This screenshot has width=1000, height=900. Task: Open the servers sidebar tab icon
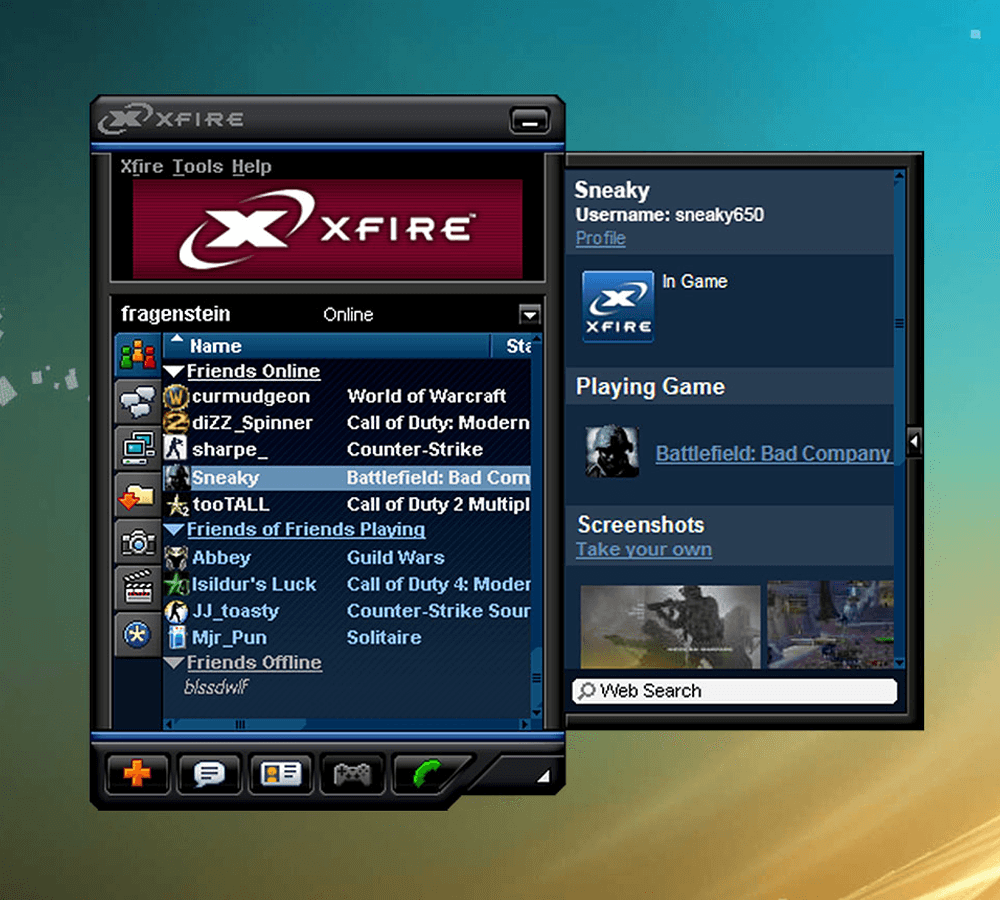pos(137,449)
